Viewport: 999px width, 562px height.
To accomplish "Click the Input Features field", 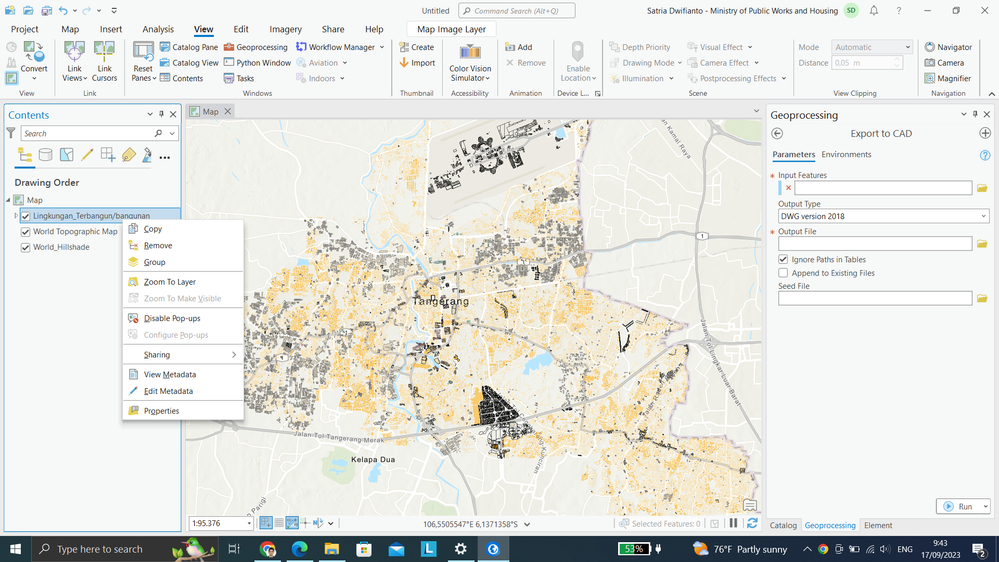I will pyautogui.click(x=883, y=188).
